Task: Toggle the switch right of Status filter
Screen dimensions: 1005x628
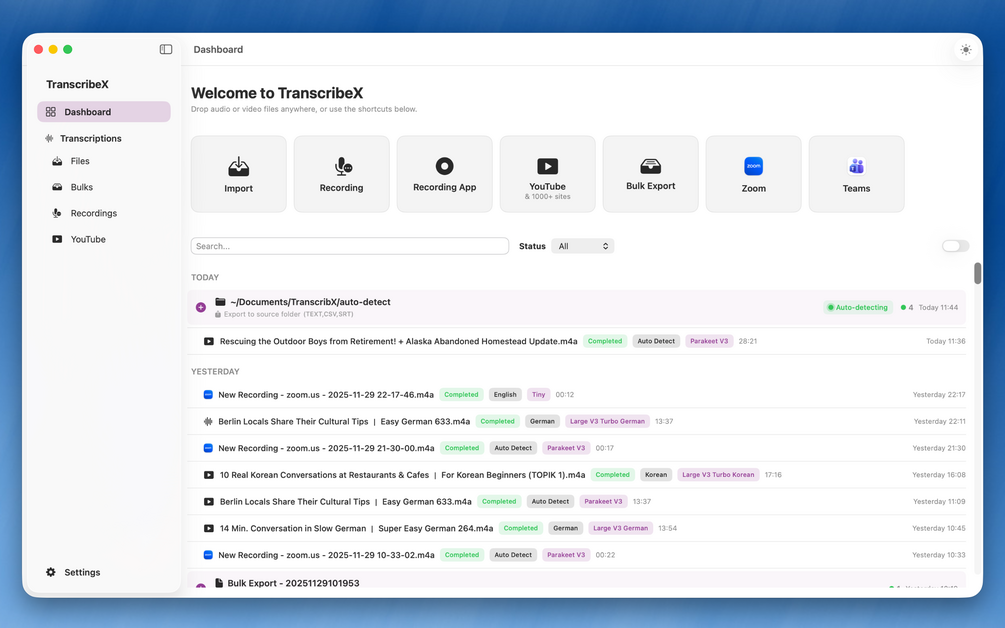Action: pyautogui.click(x=955, y=246)
